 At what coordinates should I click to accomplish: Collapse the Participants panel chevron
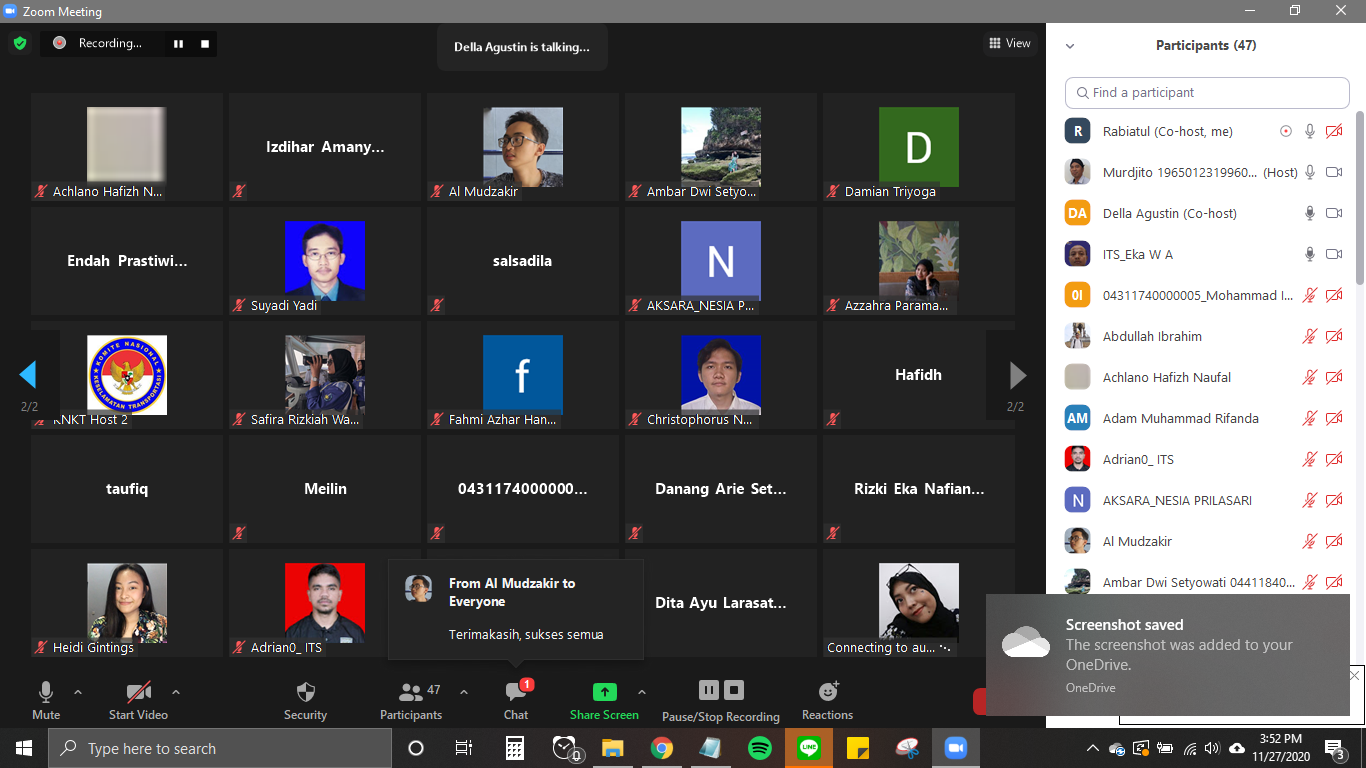tap(1070, 46)
